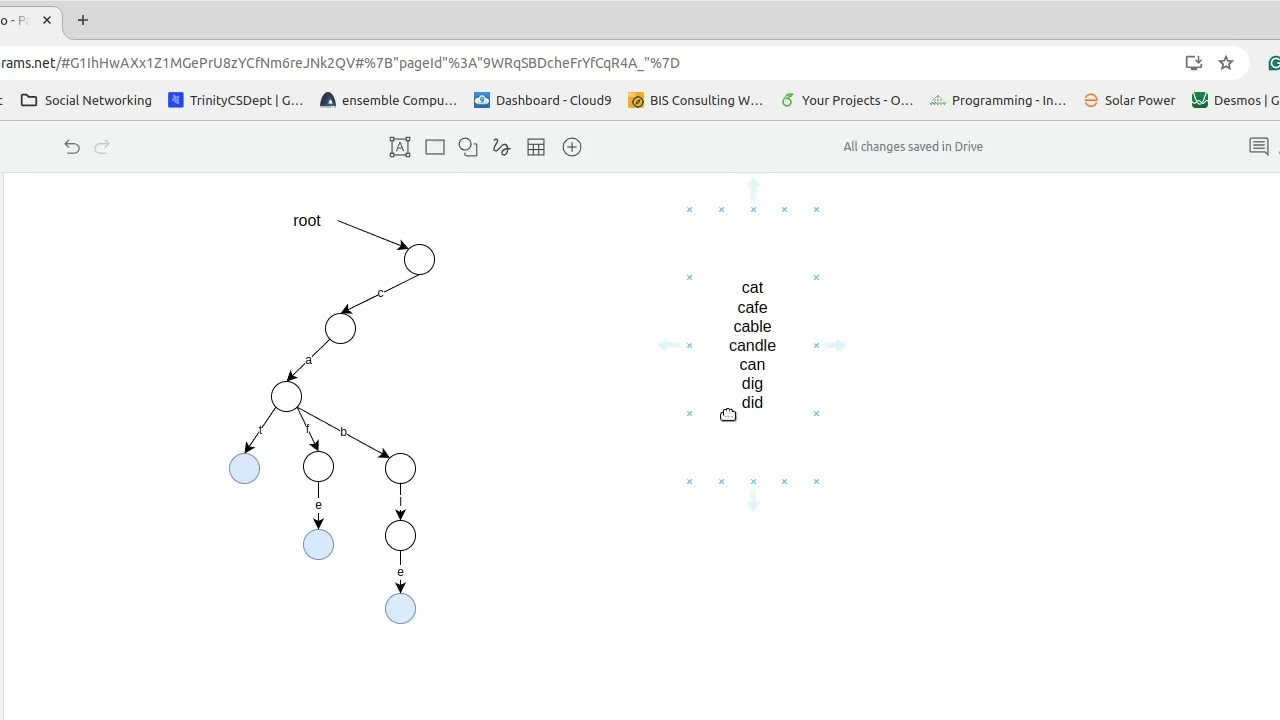Screen dimensions: 1280x720
Task: Select the node reached by edge 'a'
Action: click(x=287, y=397)
